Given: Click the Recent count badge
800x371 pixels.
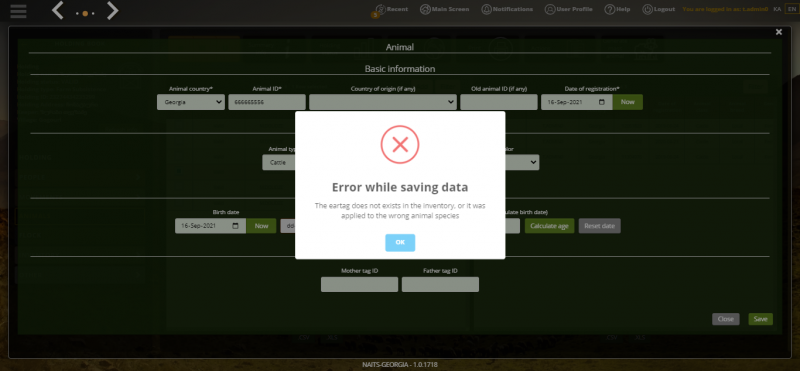Looking at the screenshot, I should click(x=375, y=15).
